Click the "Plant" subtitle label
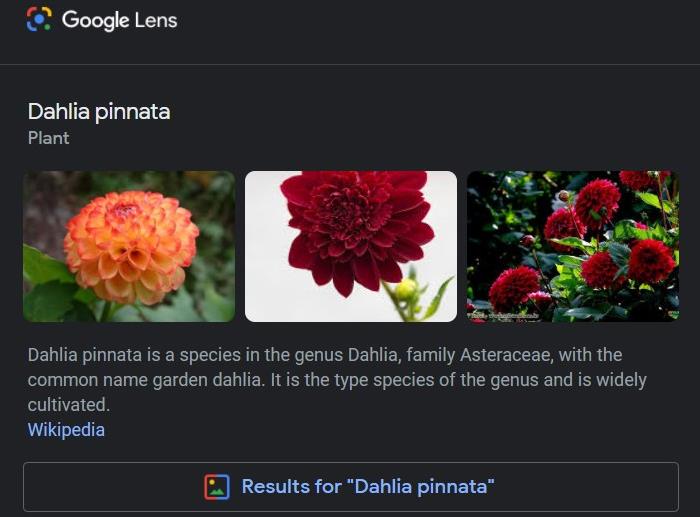The image size is (700, 517). 49,138
